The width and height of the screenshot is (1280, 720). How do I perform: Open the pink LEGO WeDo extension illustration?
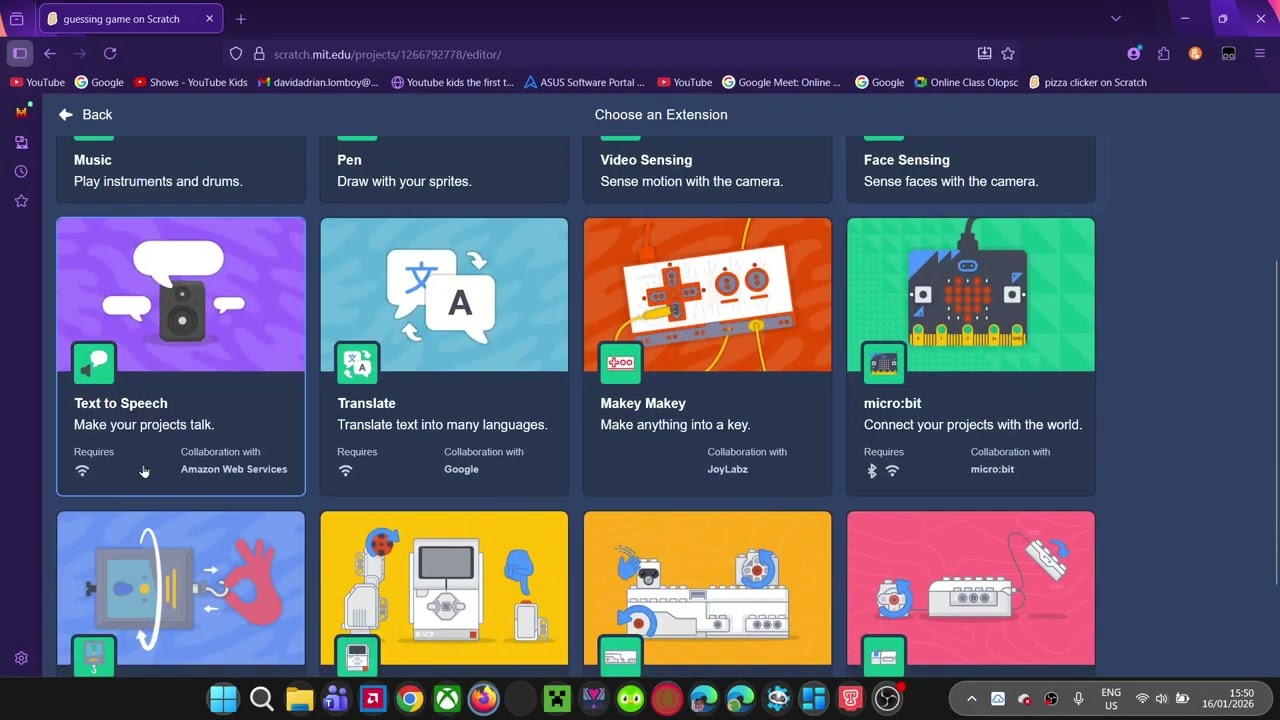(971, 588)
